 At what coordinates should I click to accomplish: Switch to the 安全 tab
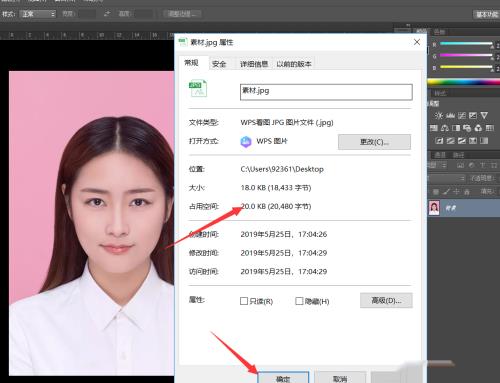click(x=219, y=64)
